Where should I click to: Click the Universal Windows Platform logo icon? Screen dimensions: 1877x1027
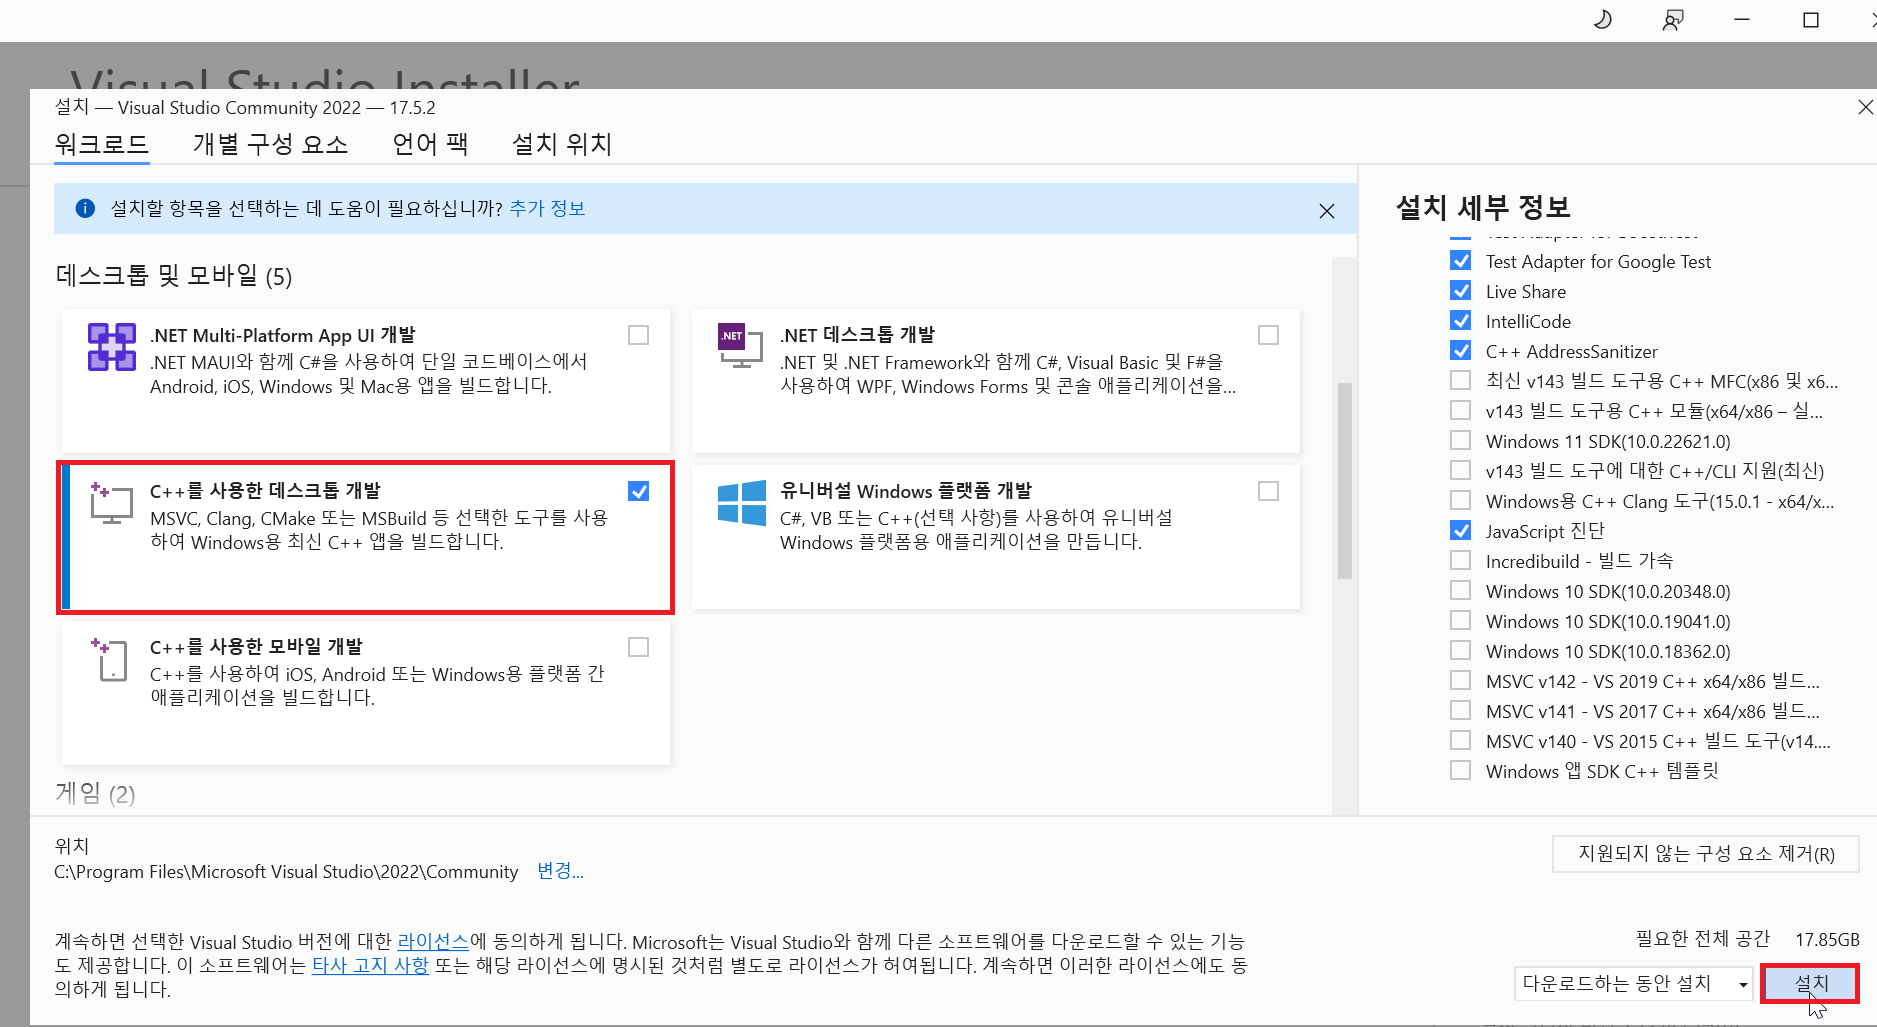pos(742,502)
